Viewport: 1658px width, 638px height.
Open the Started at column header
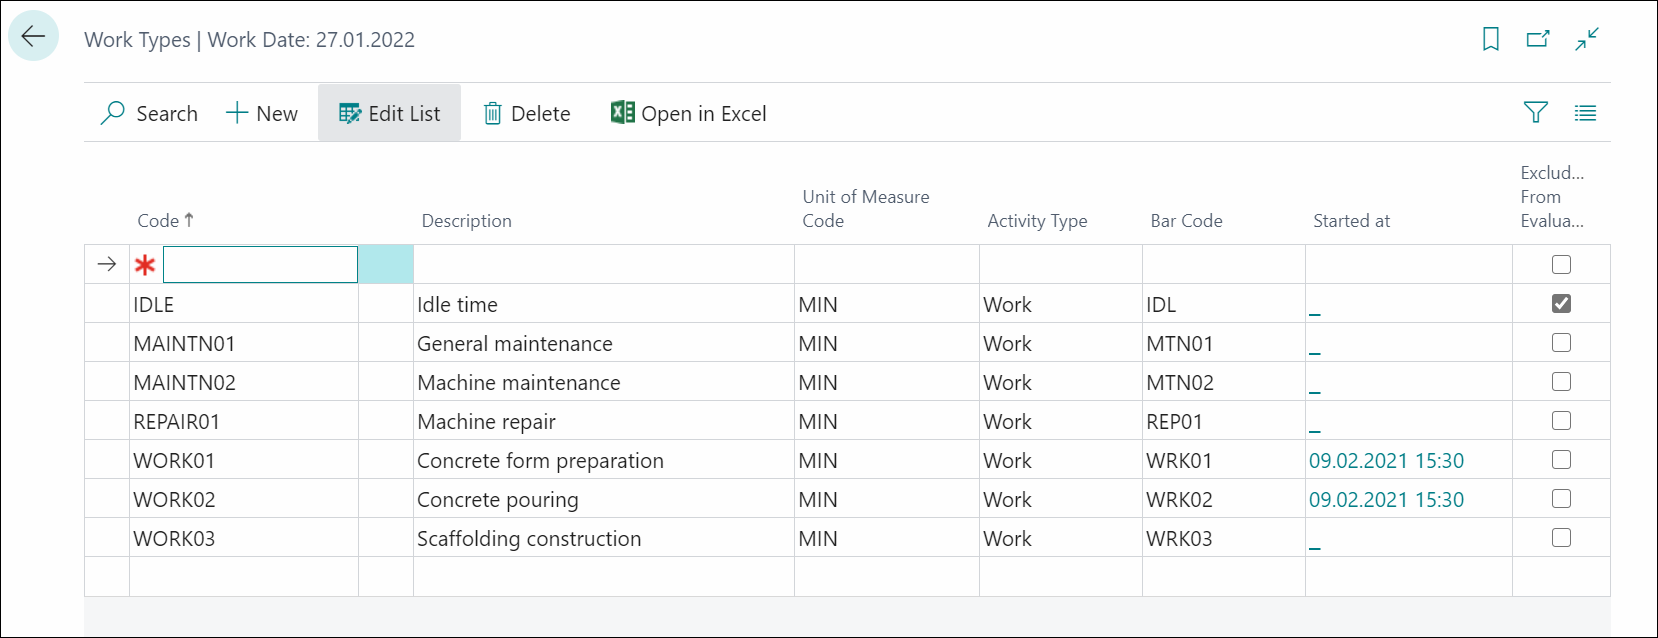pyautogui.click(x=1351, y=221)
